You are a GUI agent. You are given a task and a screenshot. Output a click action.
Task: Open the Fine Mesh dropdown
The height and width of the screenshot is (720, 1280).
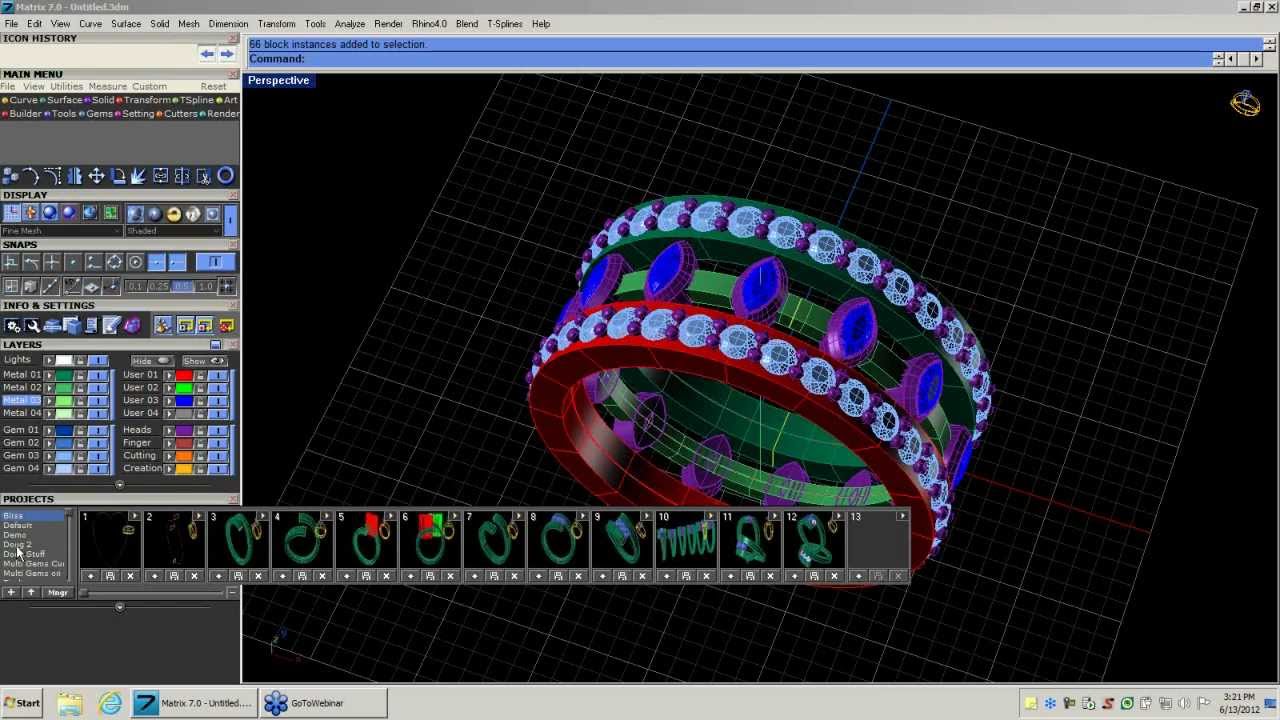pos(62,231)
